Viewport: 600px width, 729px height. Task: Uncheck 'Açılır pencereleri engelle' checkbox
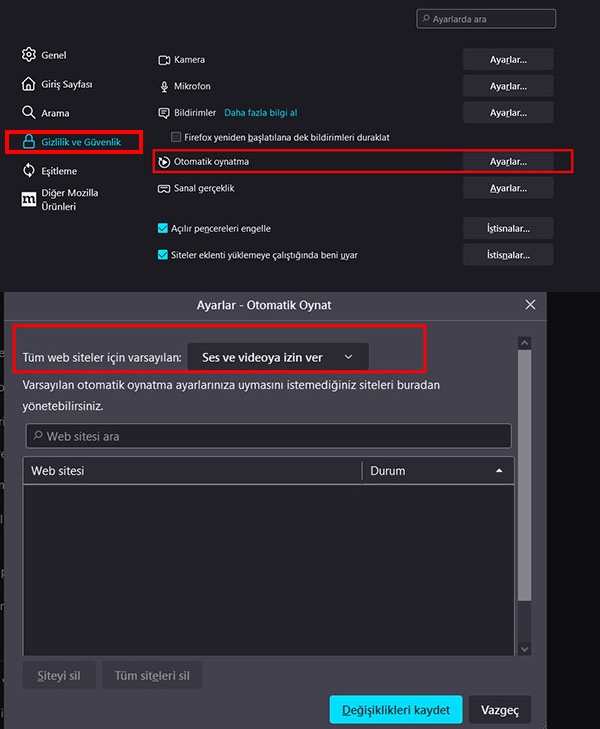[163, 228]
